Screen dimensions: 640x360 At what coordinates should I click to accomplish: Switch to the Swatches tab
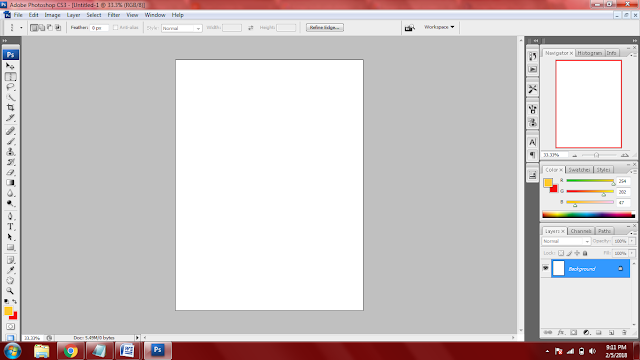coord(579,170)
